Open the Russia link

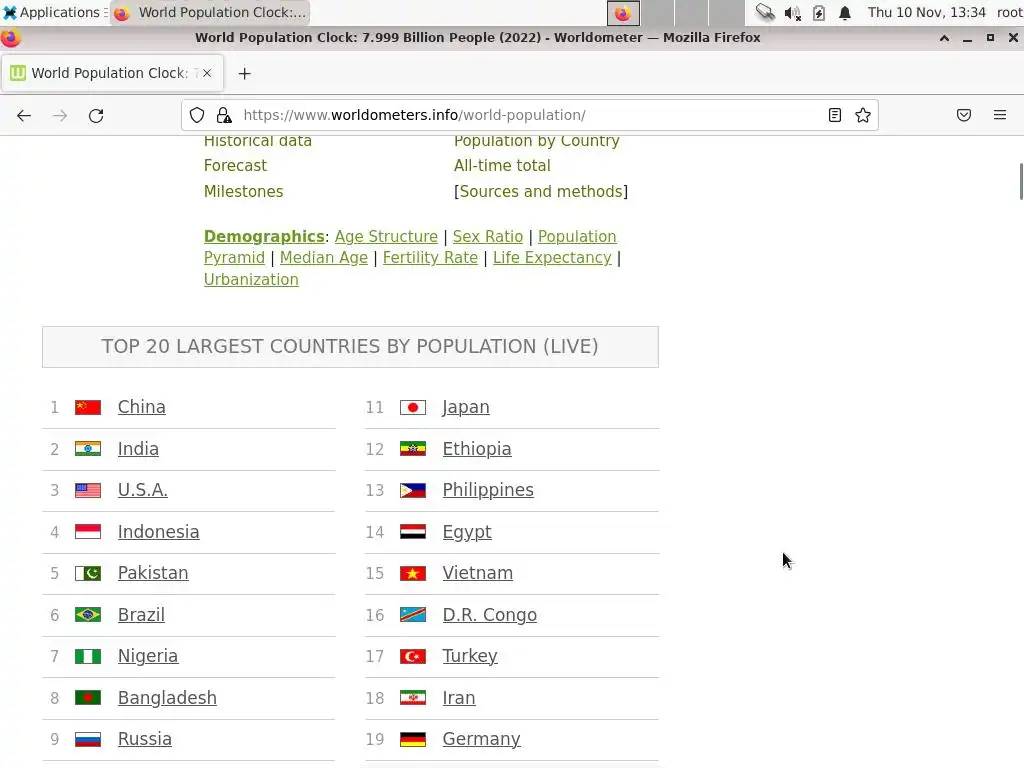point(145,739)
